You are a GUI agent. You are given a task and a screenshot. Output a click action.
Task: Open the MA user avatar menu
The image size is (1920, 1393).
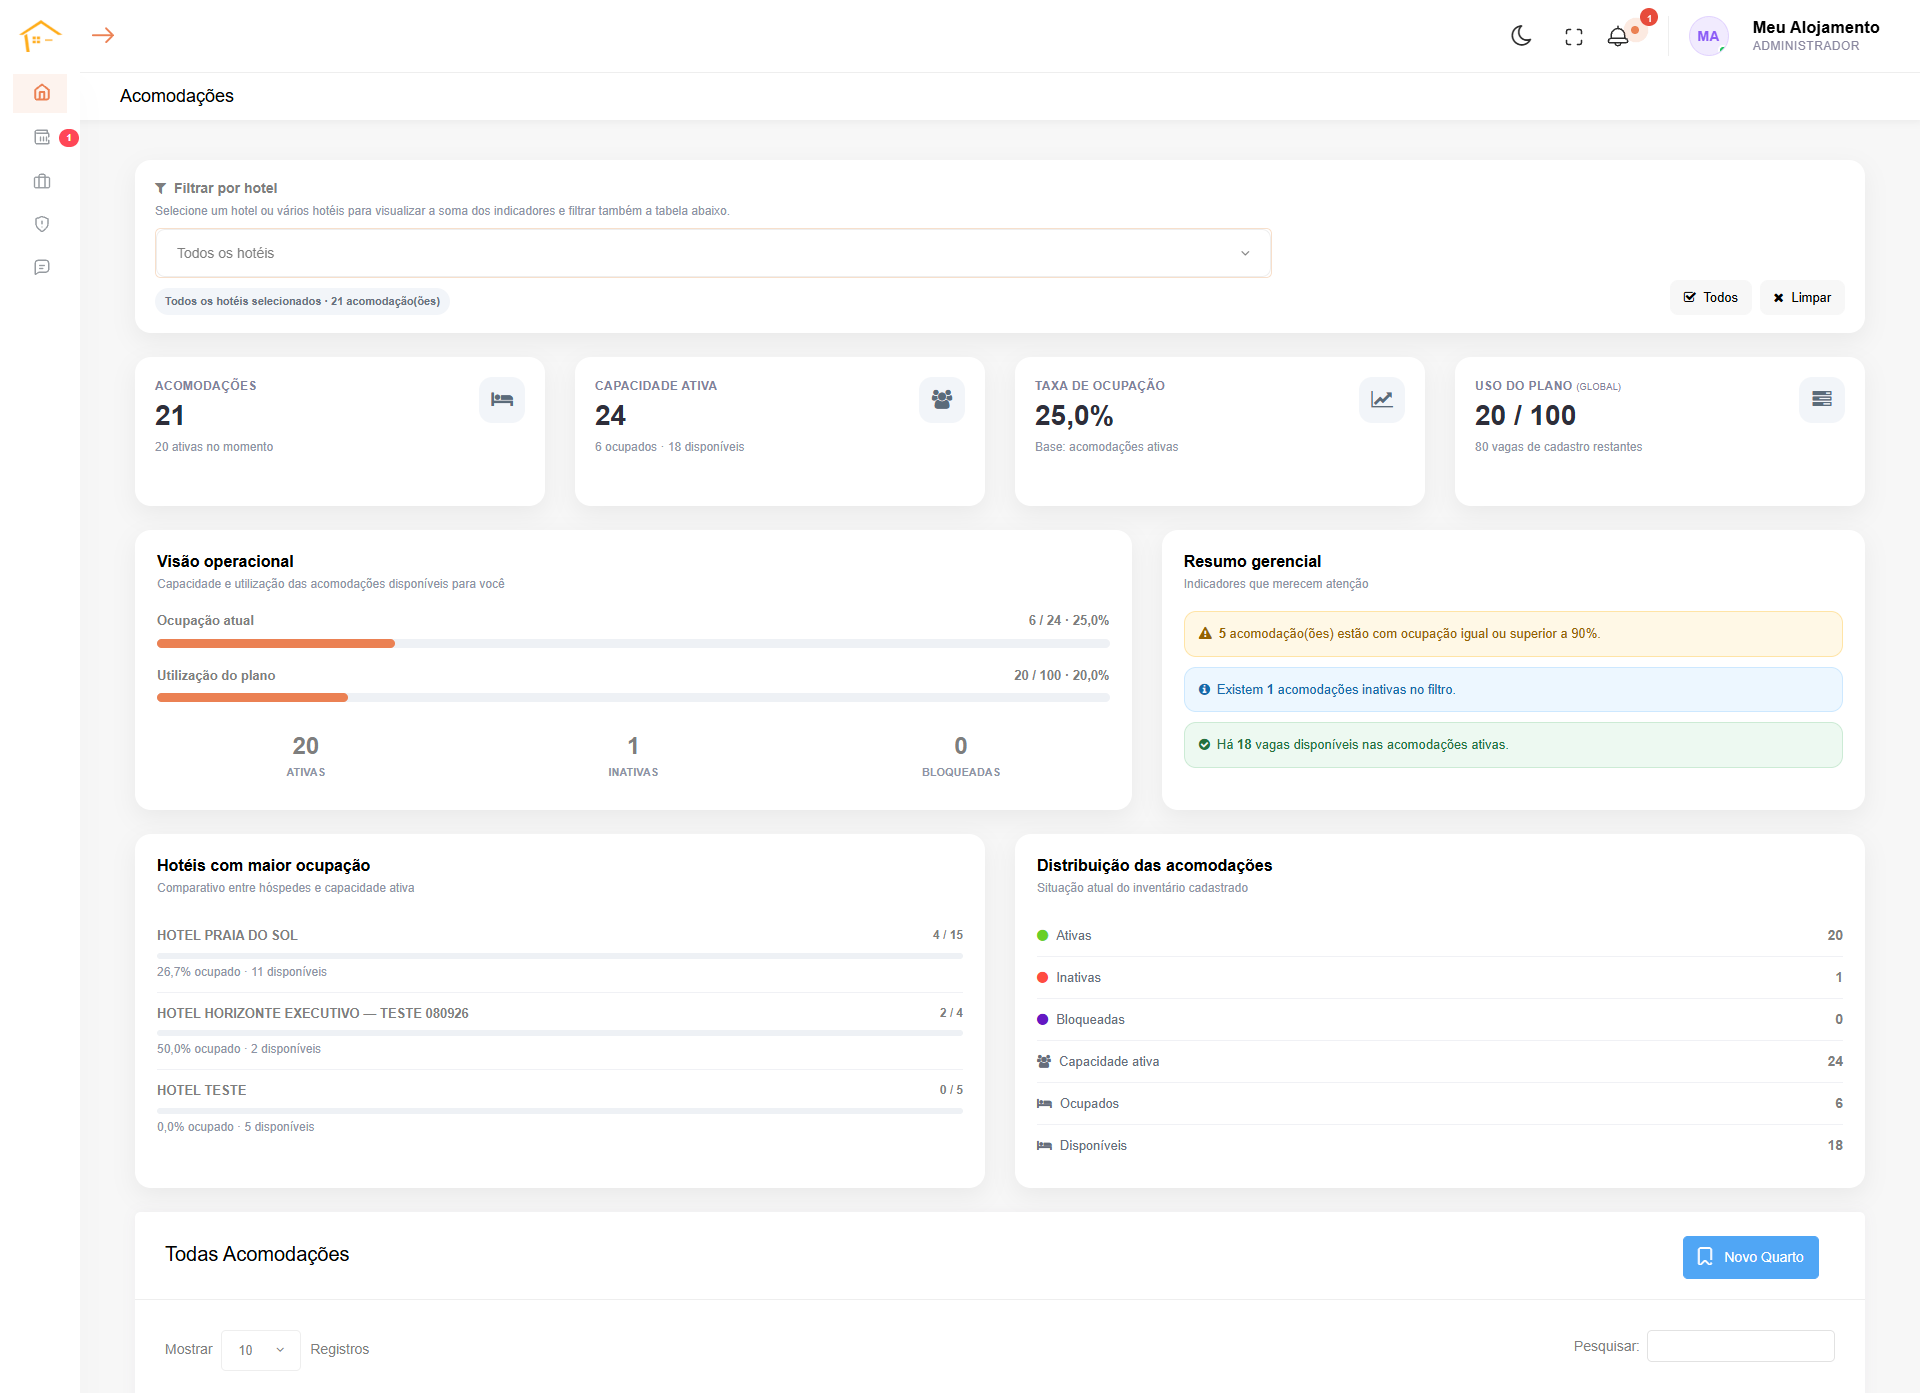point(1708,36)
